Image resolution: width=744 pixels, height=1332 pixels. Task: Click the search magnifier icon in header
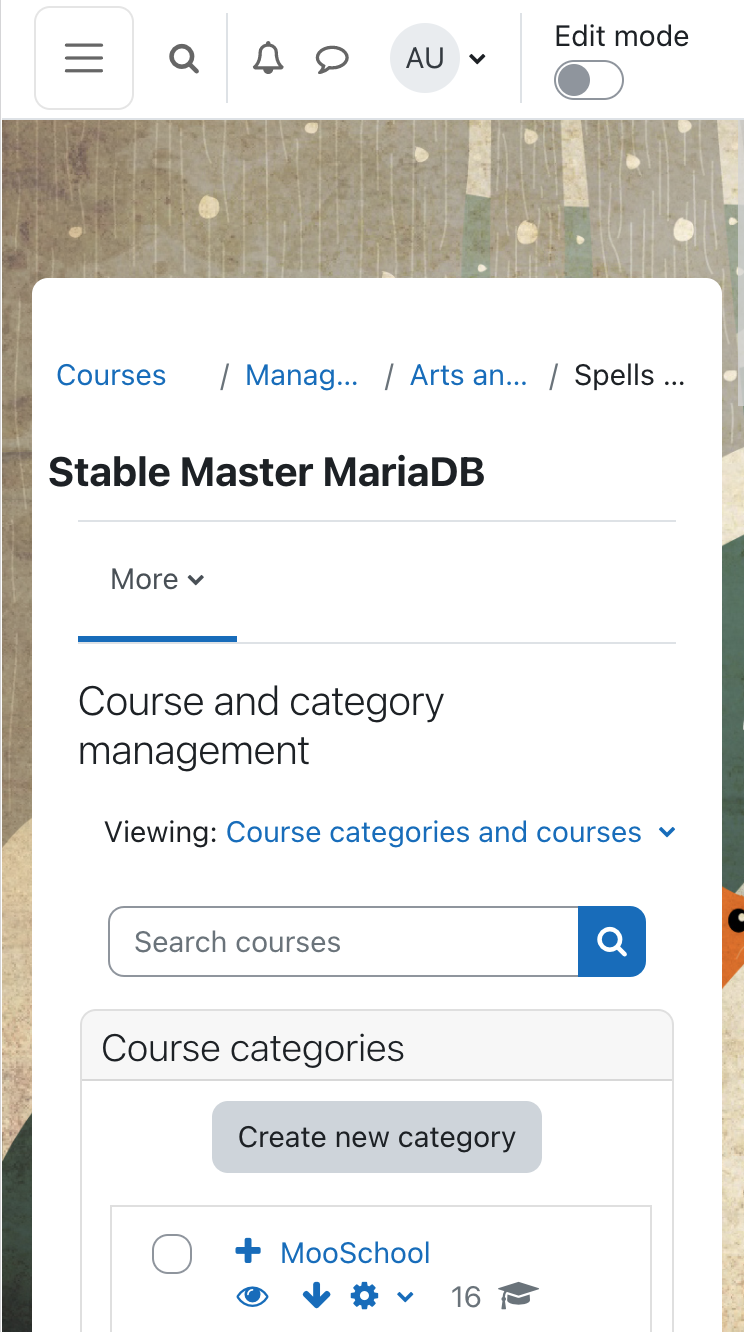point(183,59)
